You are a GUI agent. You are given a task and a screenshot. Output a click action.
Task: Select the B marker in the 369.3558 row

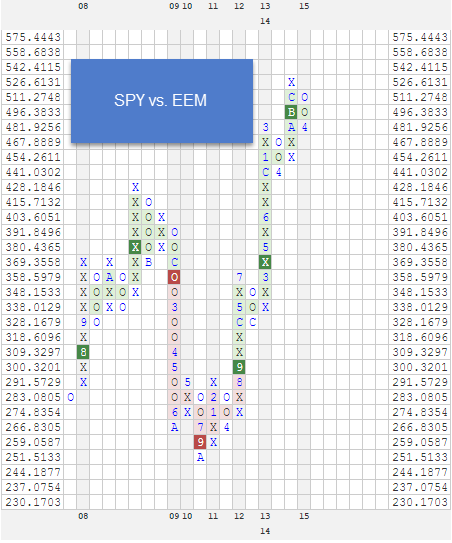click(x=149, y=262)
